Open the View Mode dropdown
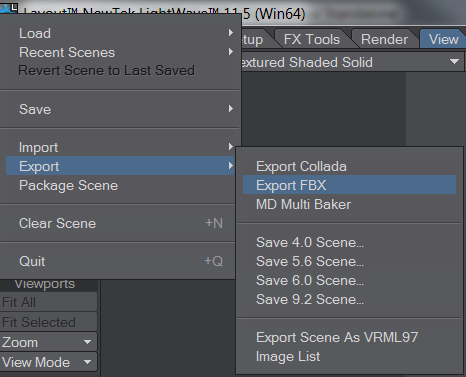The width and height of the screenshot is (466, 377). click(x=48, y=362)
